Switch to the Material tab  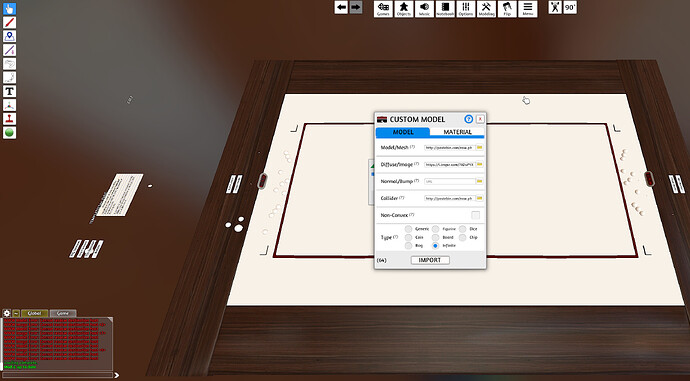click(x=457, y=132)
